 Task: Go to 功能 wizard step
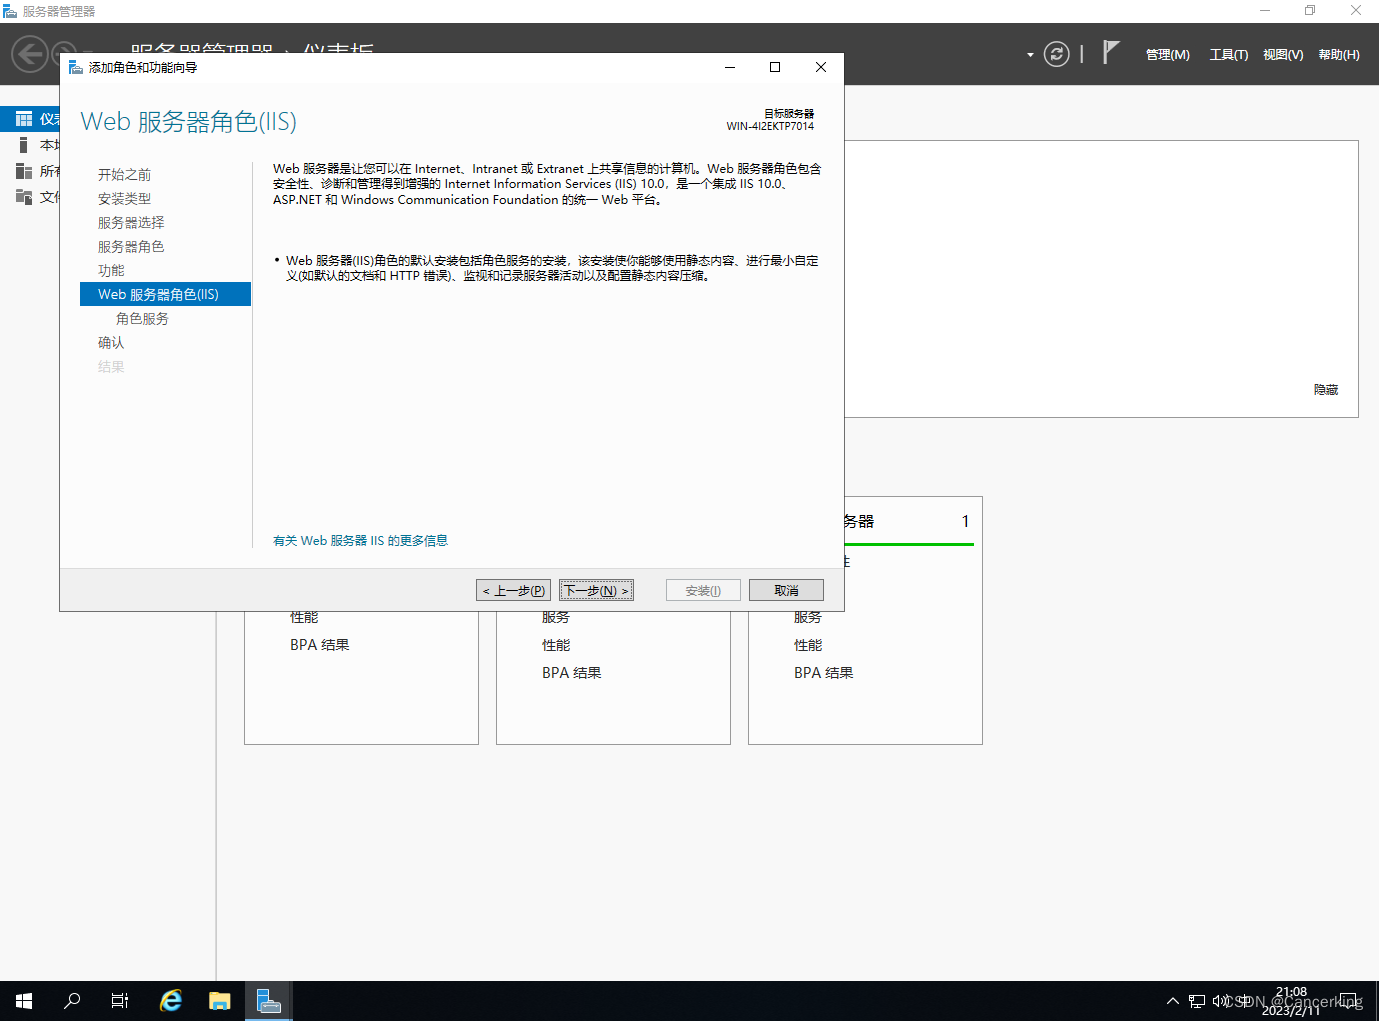(x=111, y=271)
